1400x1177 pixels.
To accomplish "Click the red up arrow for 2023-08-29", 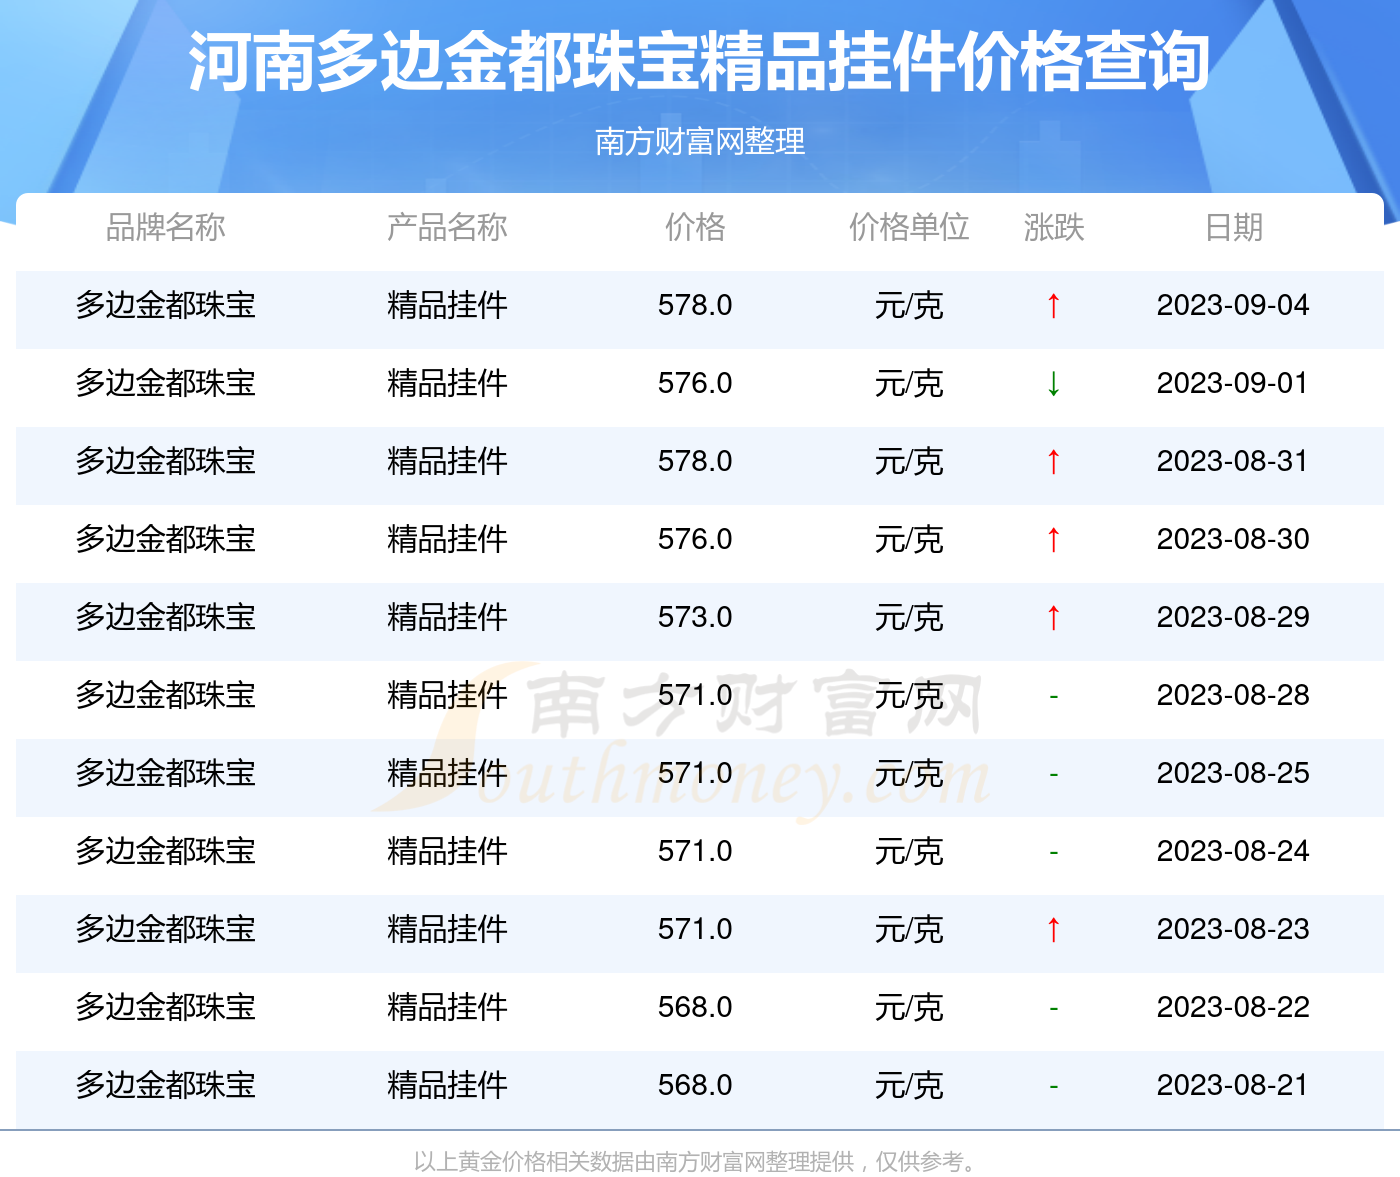I will (x=1053, y=617).
